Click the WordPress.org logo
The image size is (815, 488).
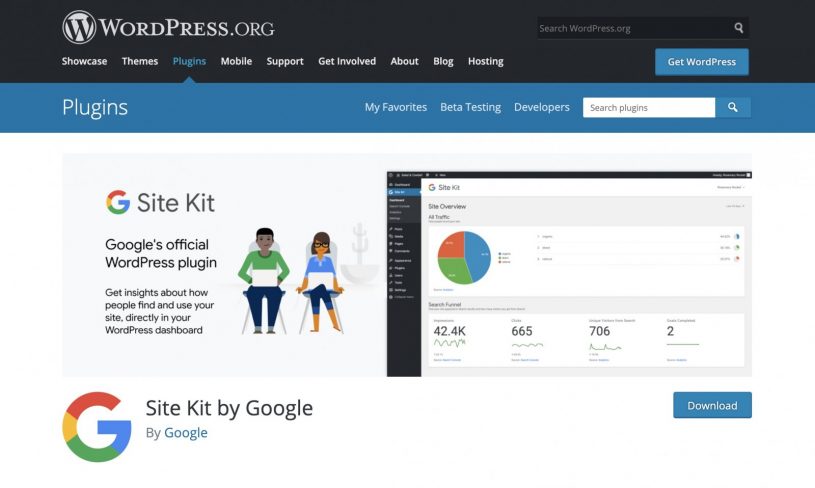click(168, 27)
